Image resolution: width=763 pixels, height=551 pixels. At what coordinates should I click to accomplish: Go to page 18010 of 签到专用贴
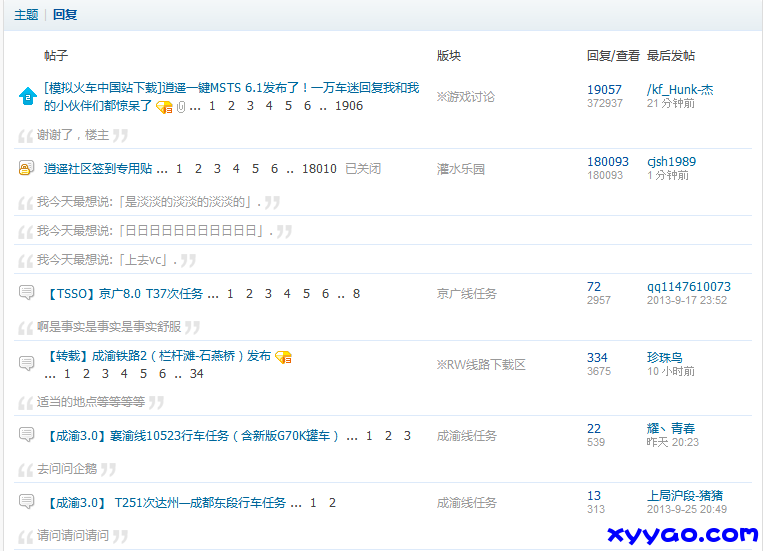(x=319, y=169)
